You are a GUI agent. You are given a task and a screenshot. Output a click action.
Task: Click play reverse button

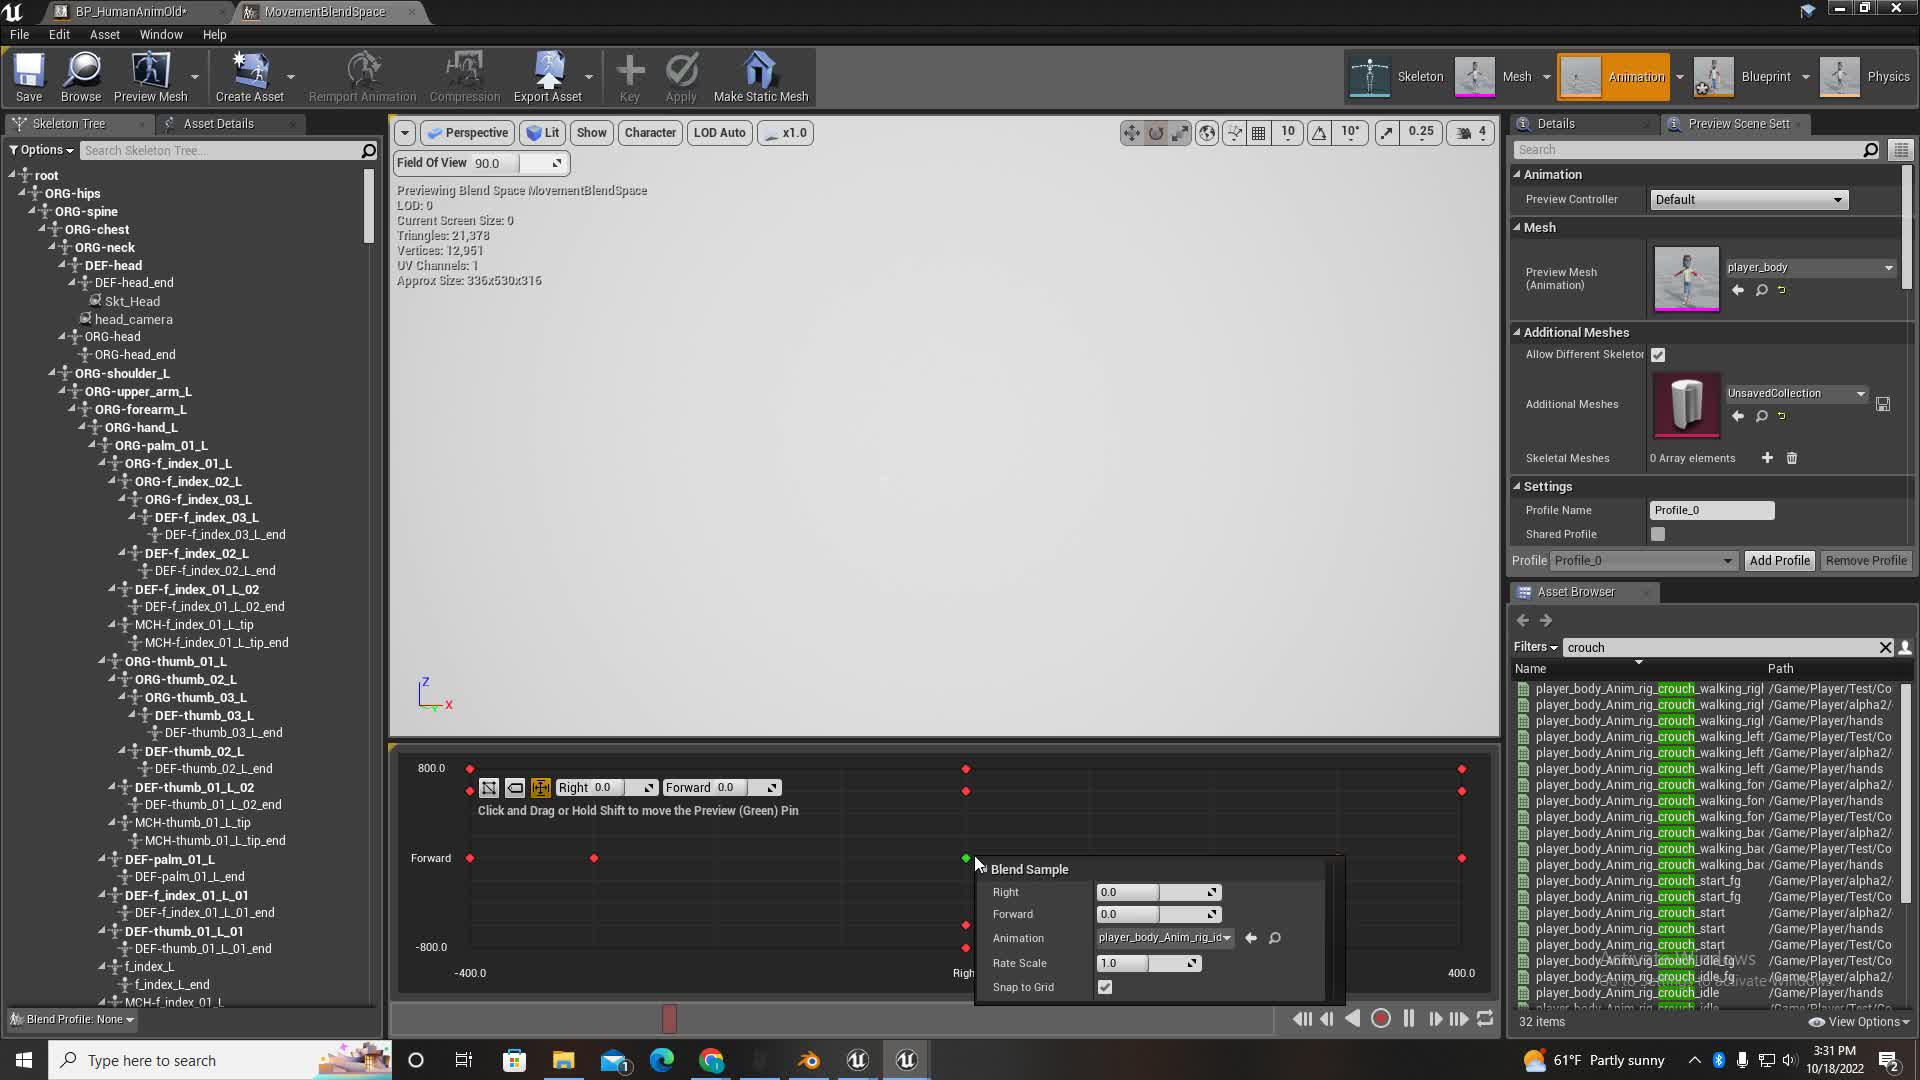[x=1353, y=1019]
